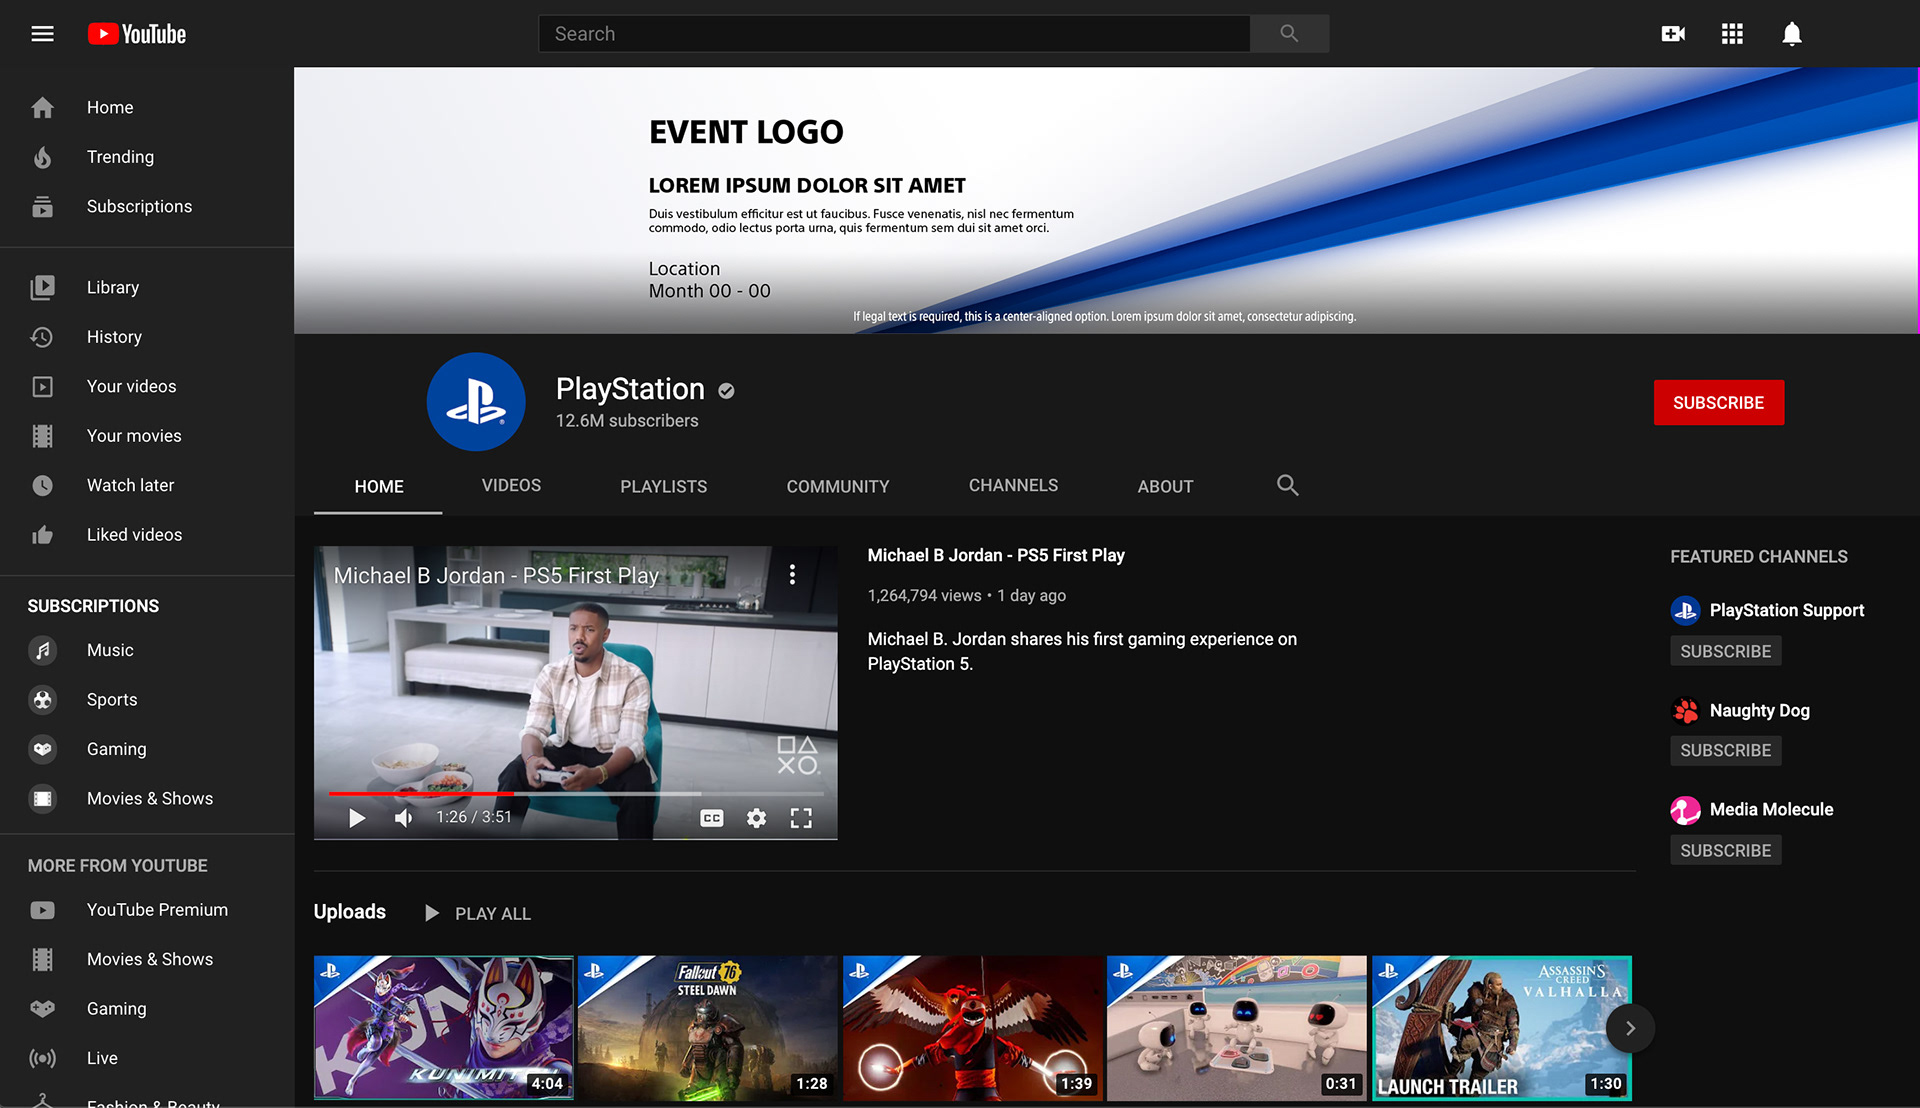
Task: Open the YouTube apps grid
Action: coord(1732,34)
